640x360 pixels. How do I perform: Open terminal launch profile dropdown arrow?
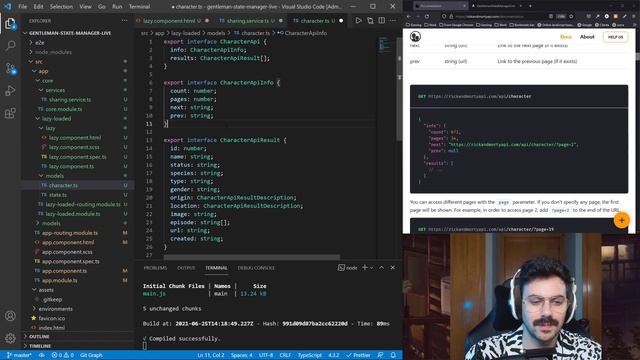coord(372,268)
